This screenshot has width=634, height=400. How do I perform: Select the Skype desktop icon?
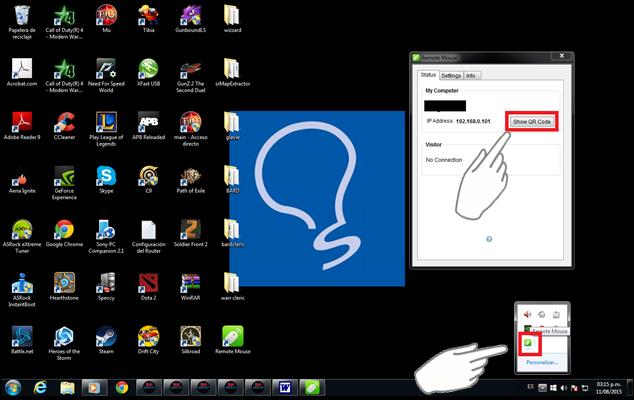106,180
